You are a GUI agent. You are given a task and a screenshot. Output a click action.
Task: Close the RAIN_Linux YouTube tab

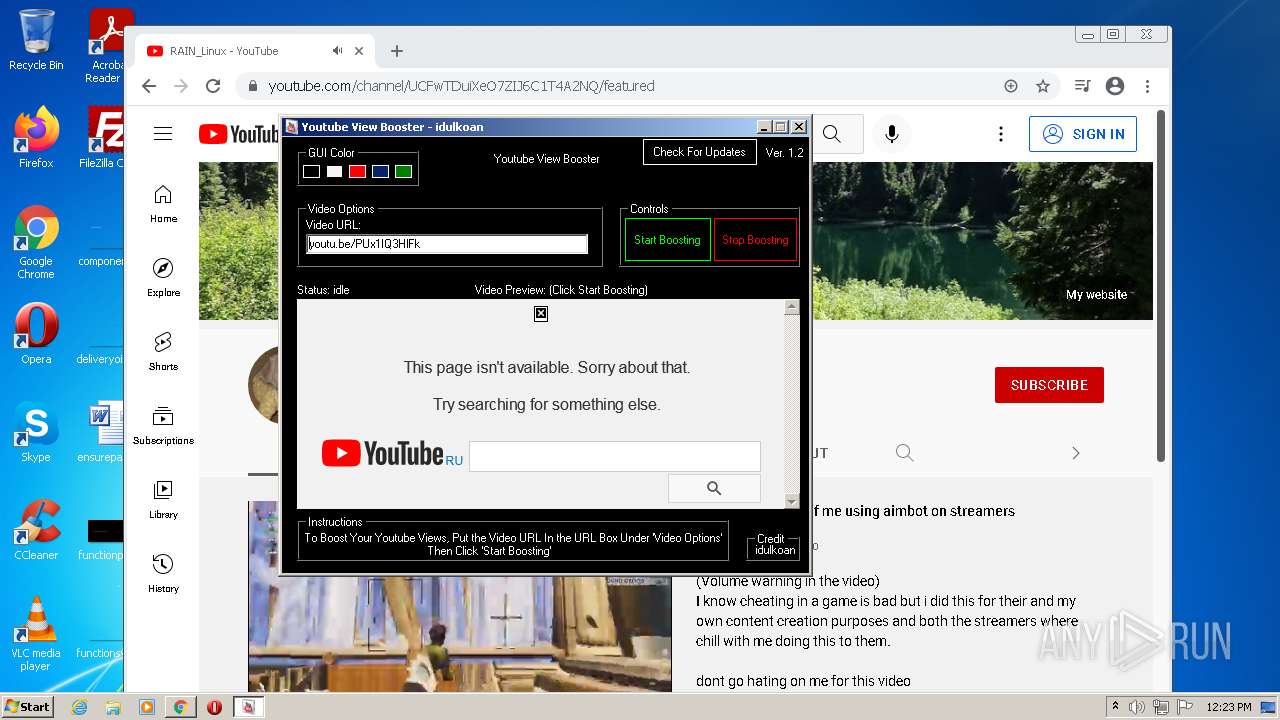[360, 51]
